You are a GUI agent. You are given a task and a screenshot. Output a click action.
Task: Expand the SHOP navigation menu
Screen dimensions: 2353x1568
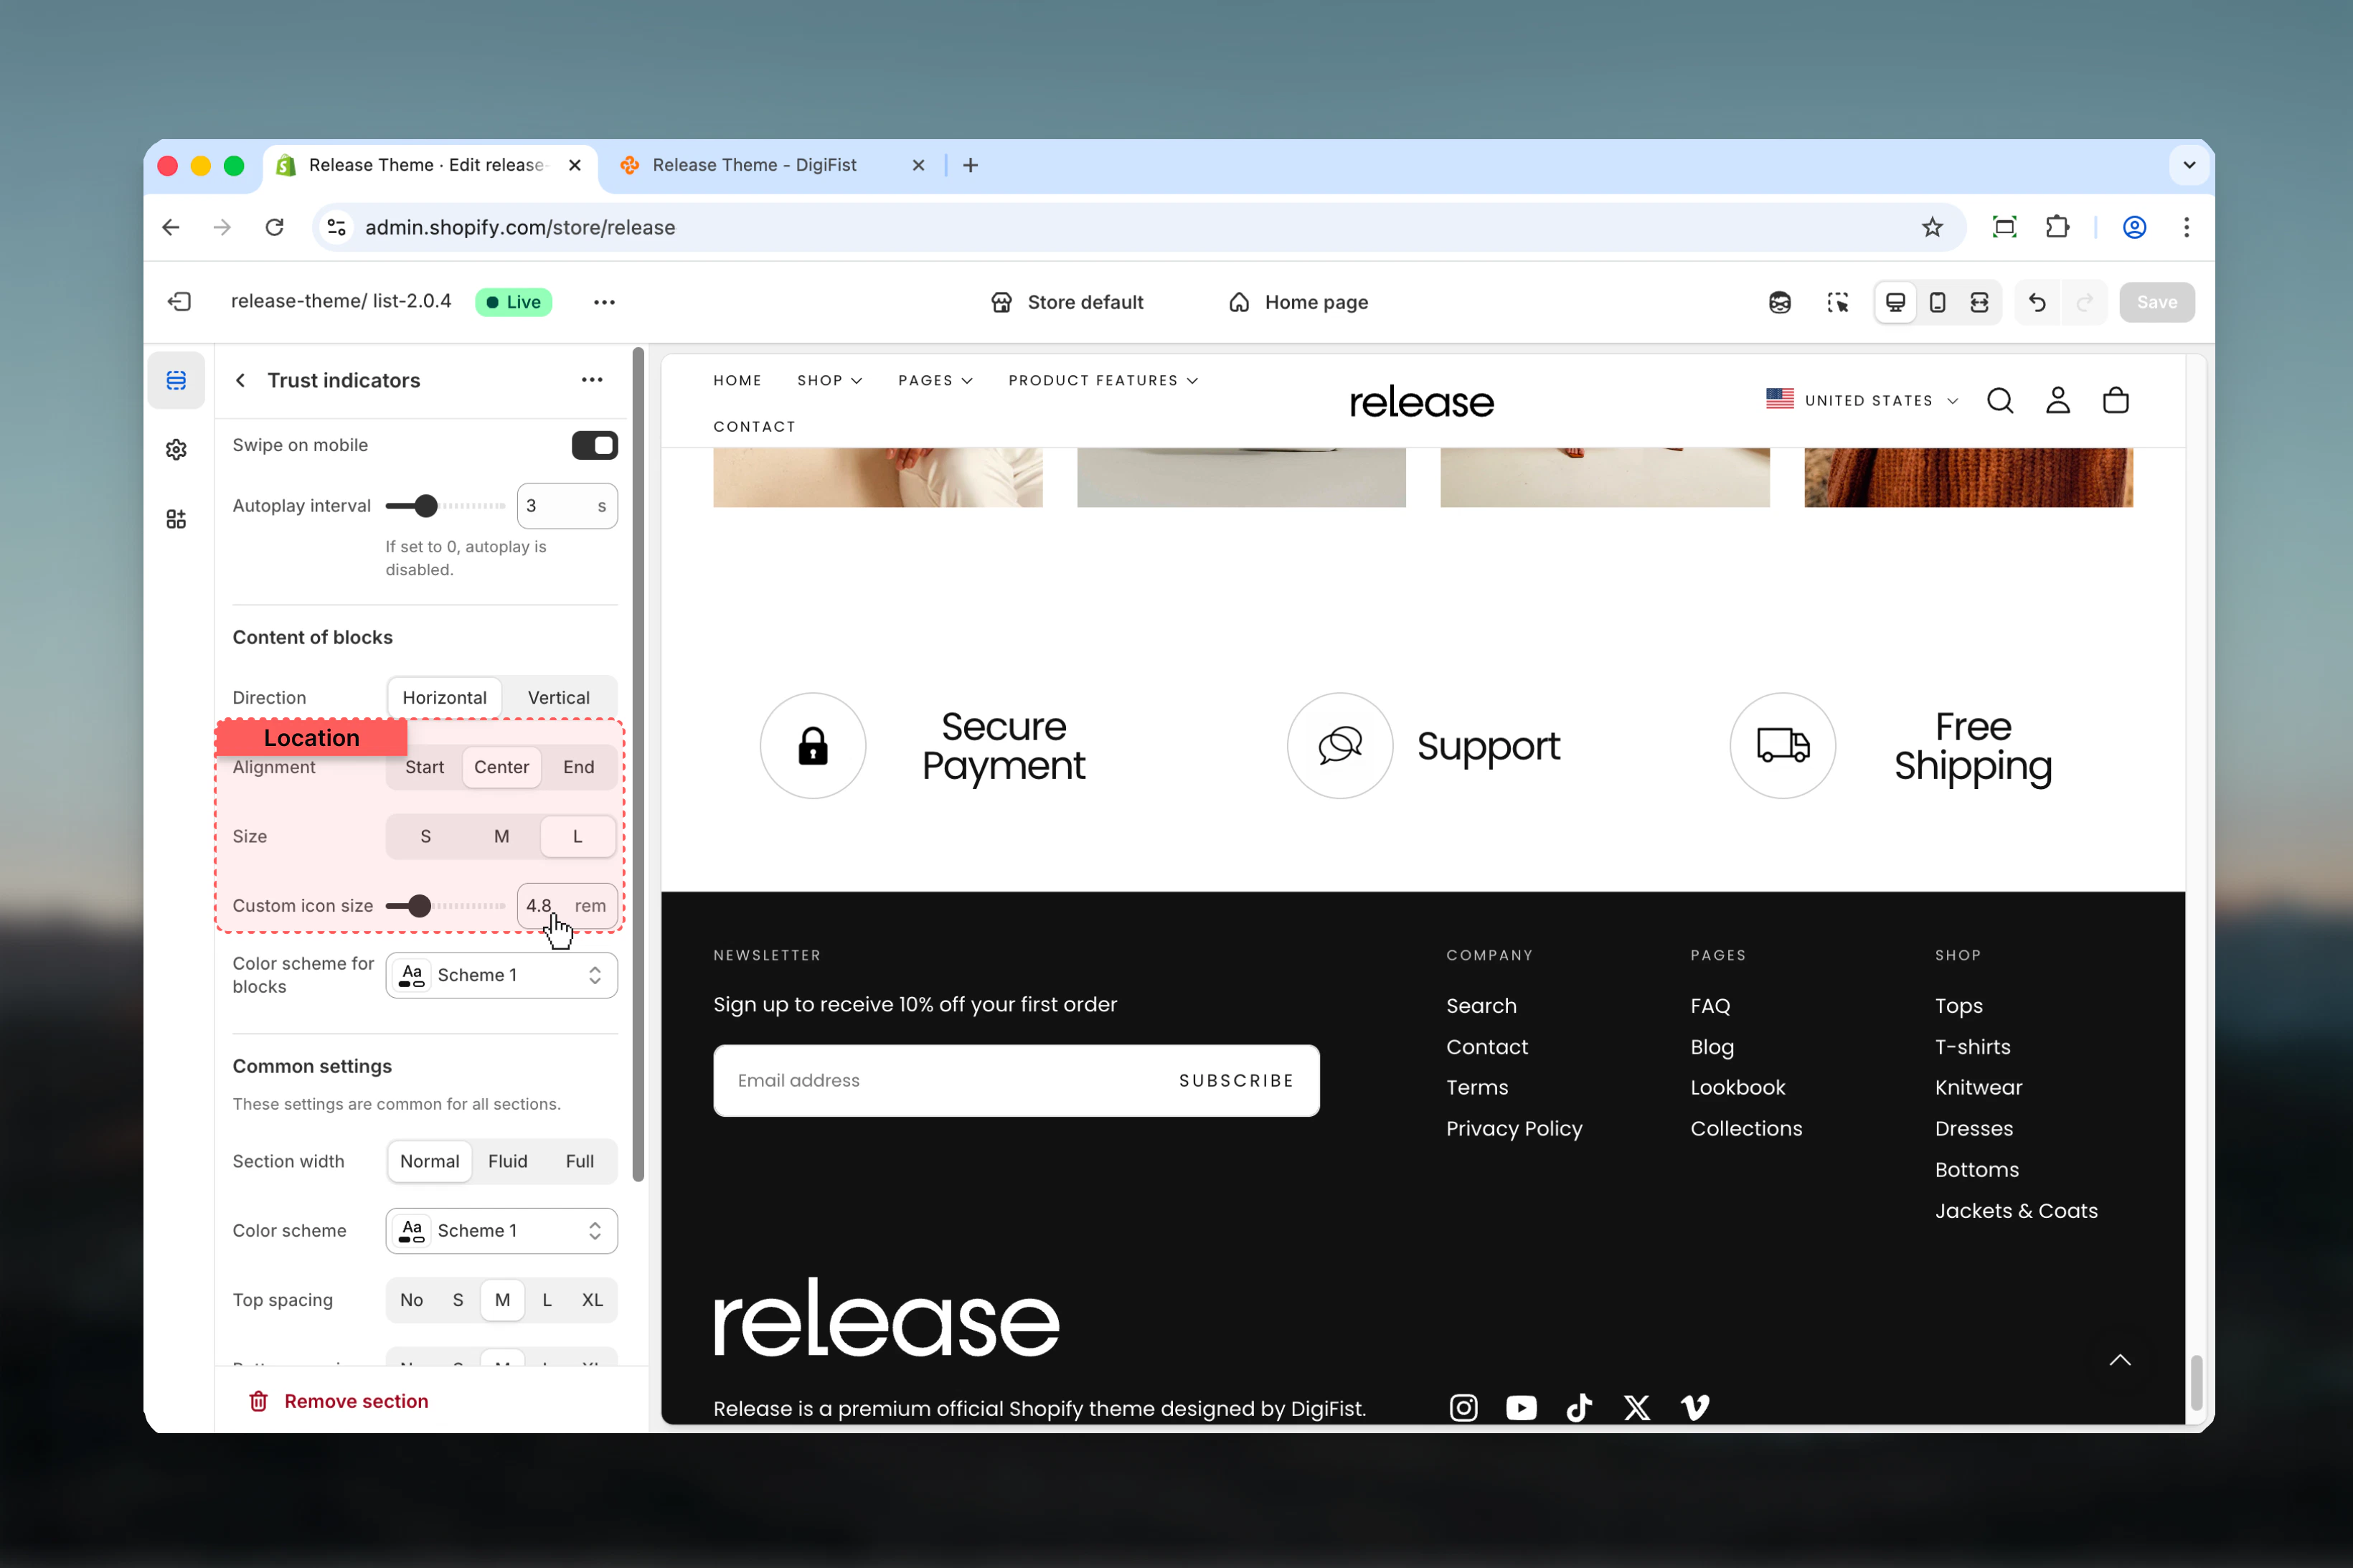829,380
